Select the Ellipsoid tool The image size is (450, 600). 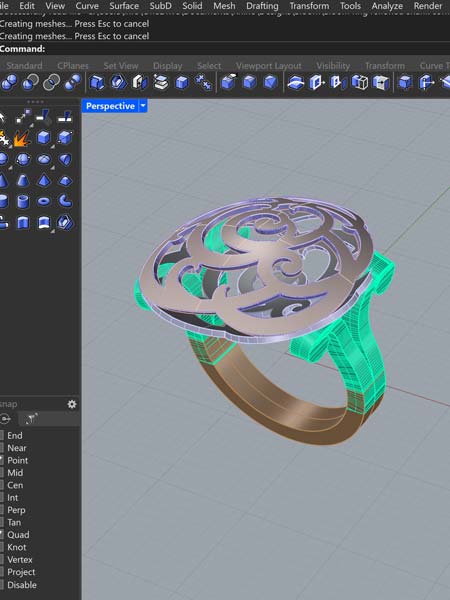pyautogui.click(x=44, y=159)
